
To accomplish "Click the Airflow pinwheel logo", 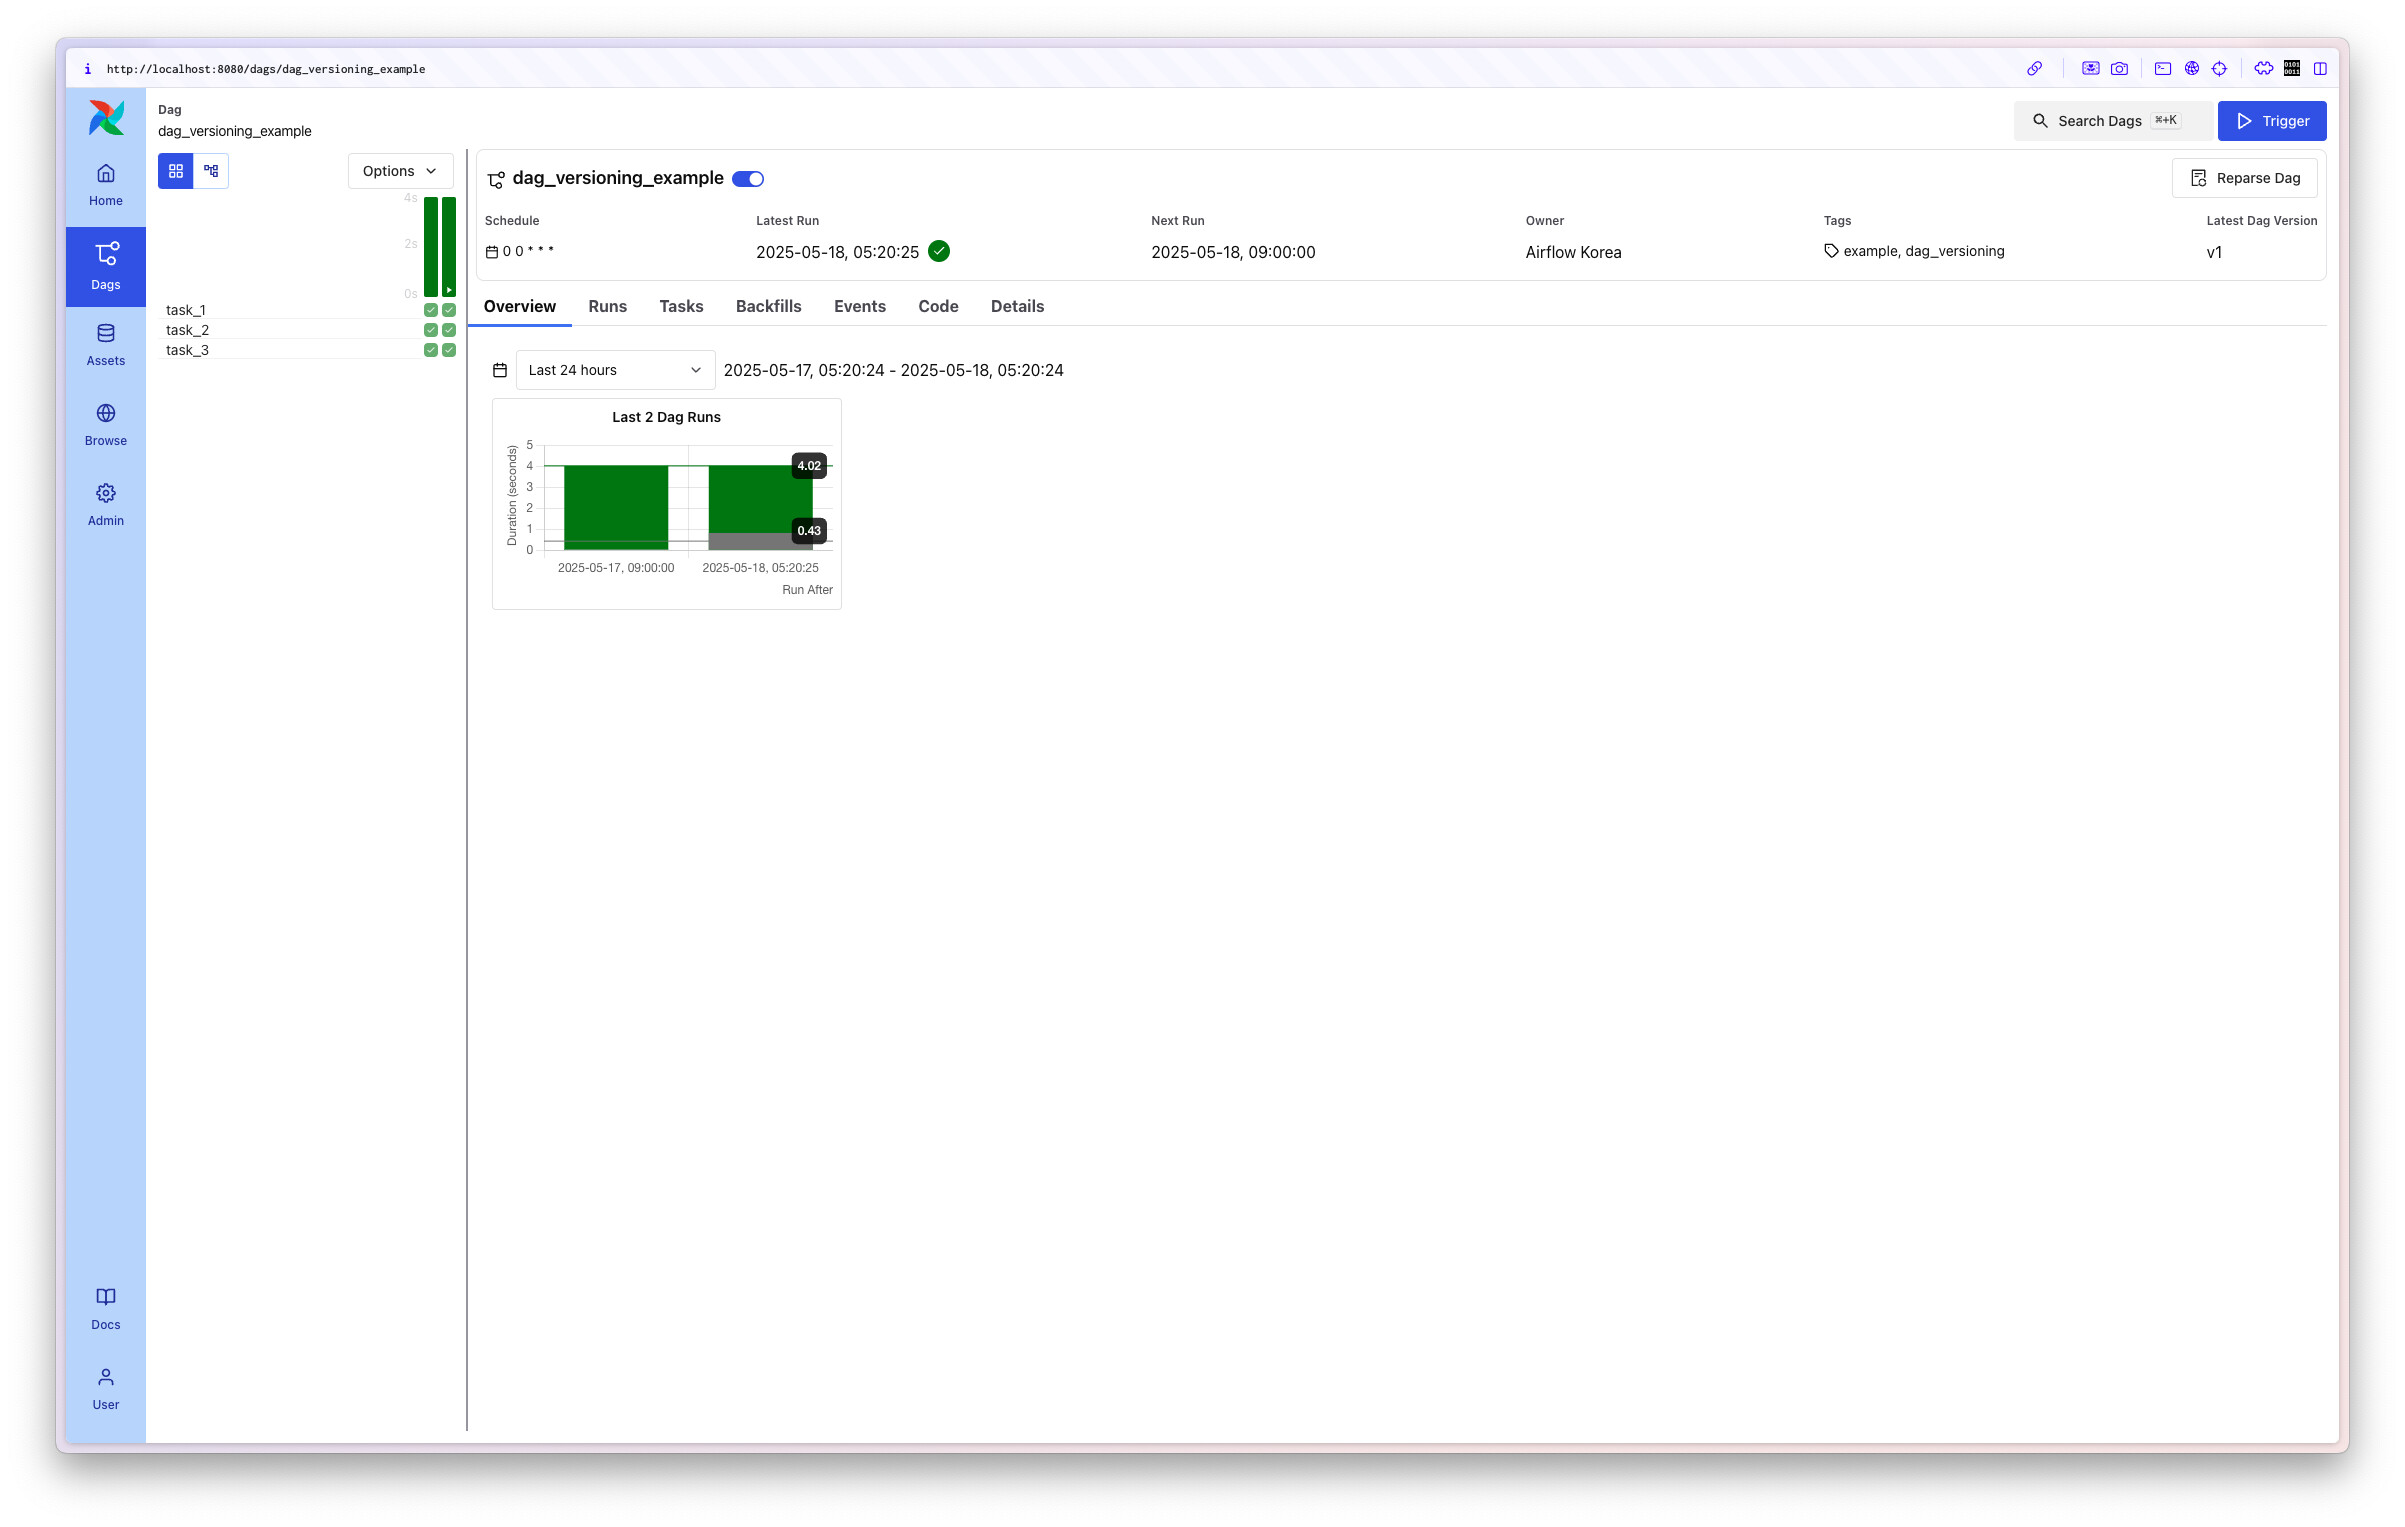I will click(106, 118).
